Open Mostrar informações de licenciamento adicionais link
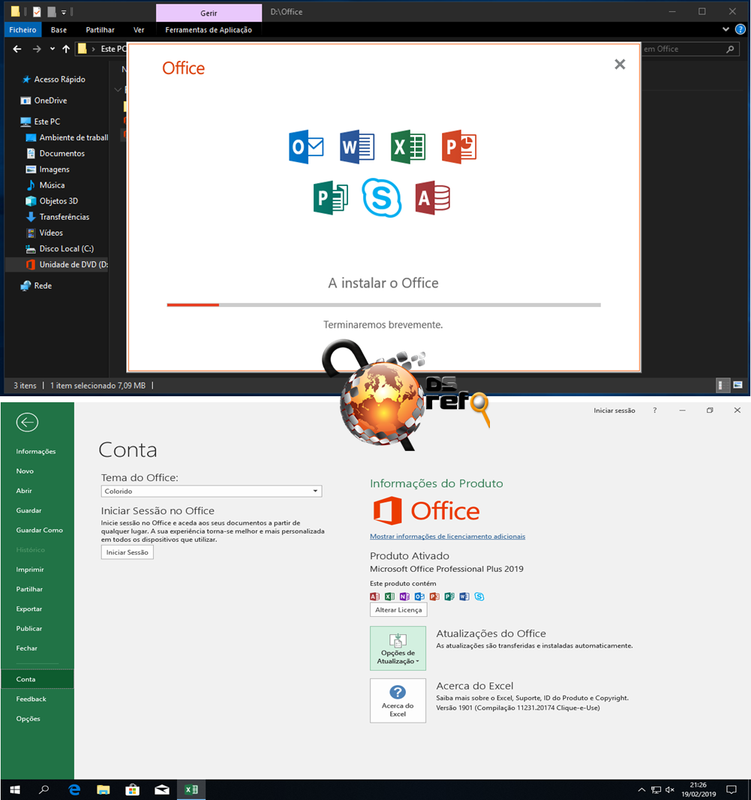This screenshot has width=751, height=800. tap(447, 536)
